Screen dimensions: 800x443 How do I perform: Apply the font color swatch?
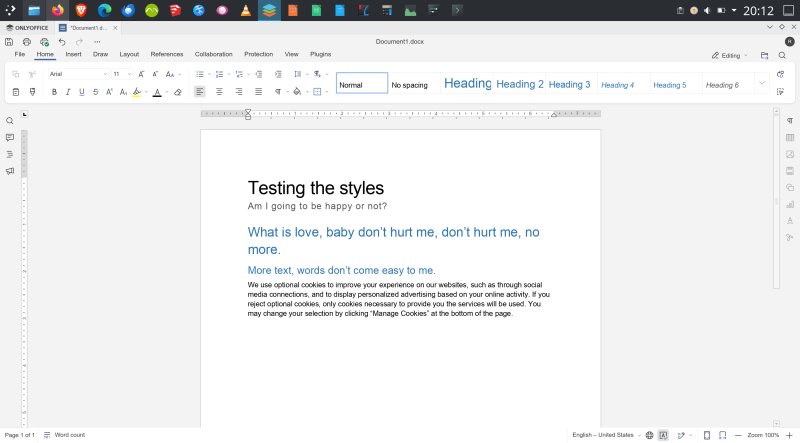click(157, 92)
